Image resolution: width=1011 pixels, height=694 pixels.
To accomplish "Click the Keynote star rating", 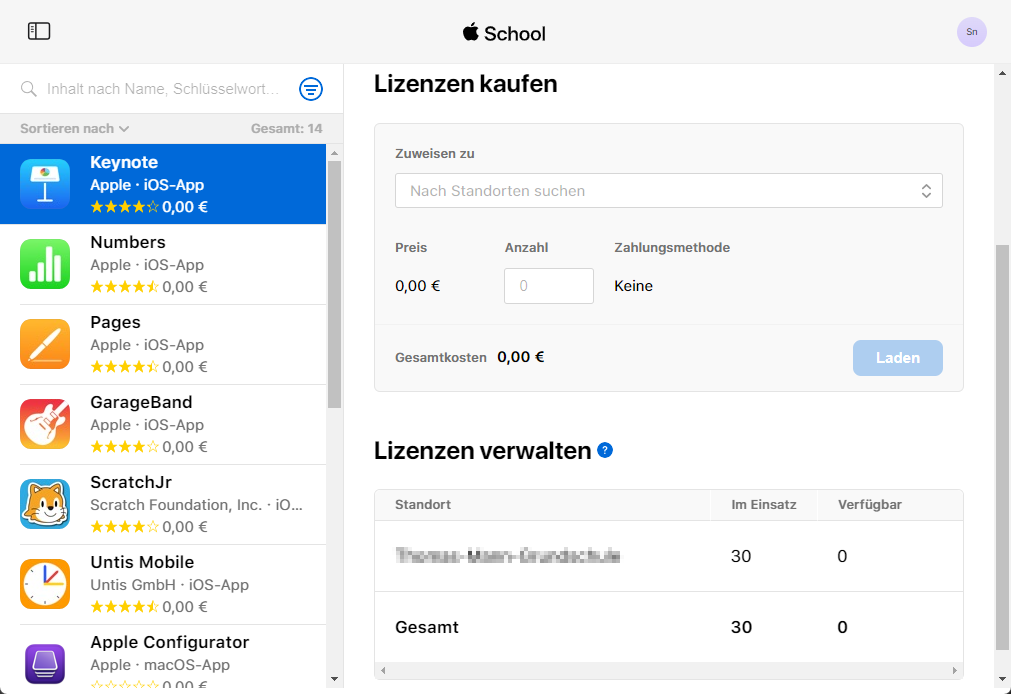I will [x=124, y=207].
